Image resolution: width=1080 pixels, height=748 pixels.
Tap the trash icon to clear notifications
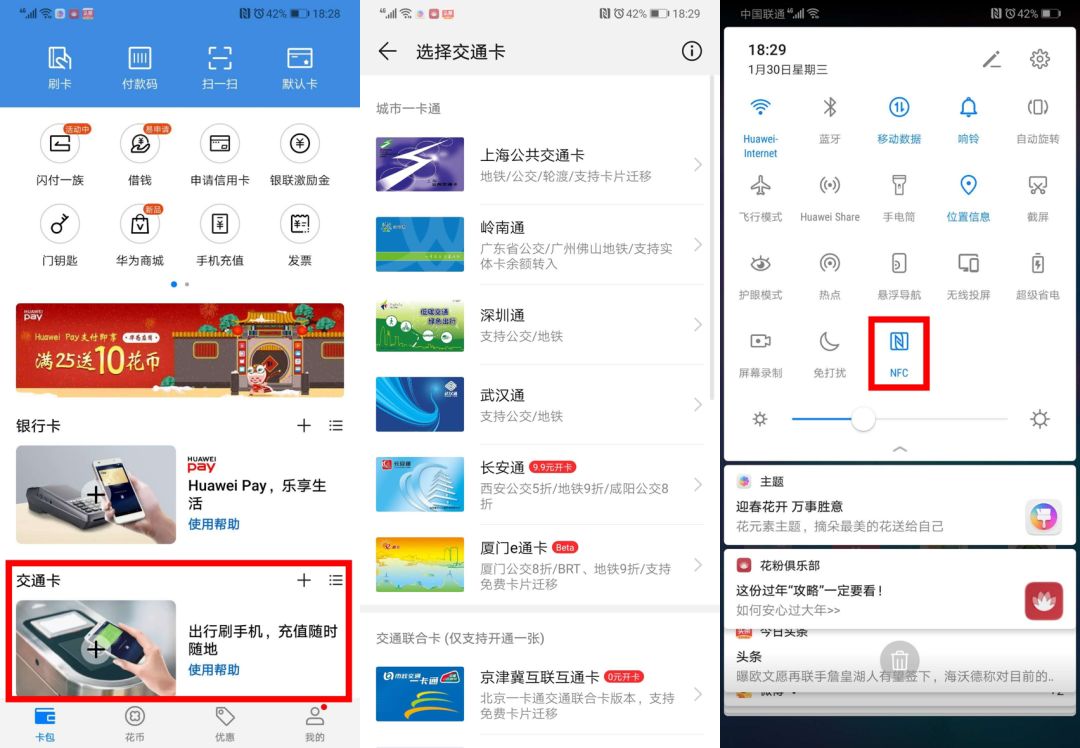[900, 660]
